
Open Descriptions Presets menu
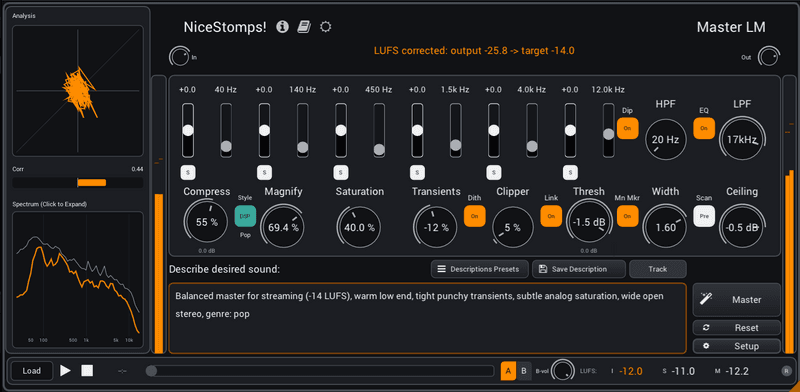(480, 269)
